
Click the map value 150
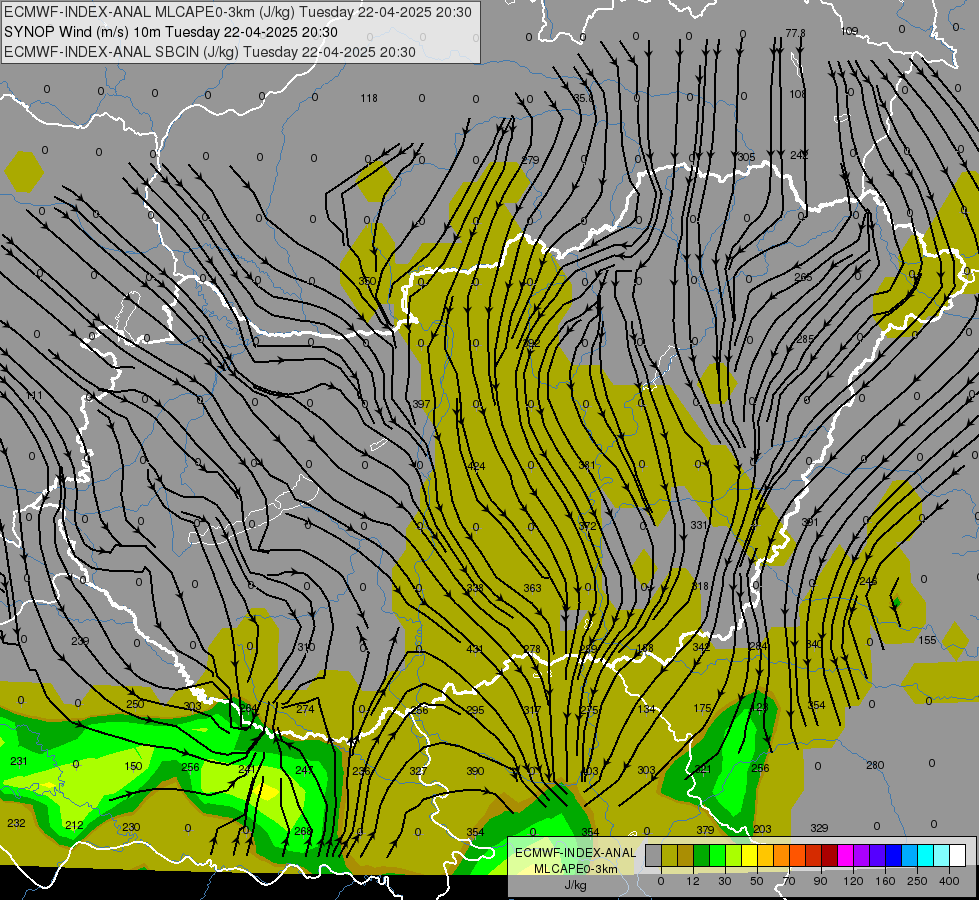click(133, 766)
